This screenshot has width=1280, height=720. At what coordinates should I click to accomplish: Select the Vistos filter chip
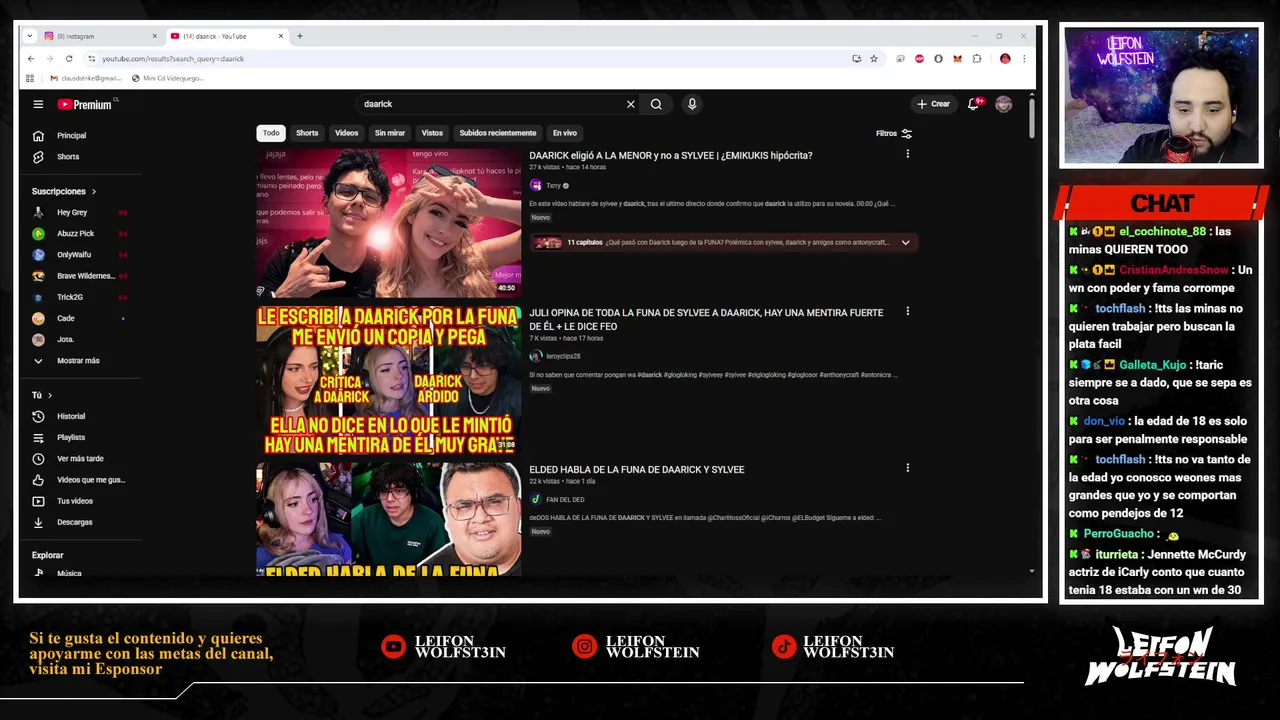click(432, 133)
